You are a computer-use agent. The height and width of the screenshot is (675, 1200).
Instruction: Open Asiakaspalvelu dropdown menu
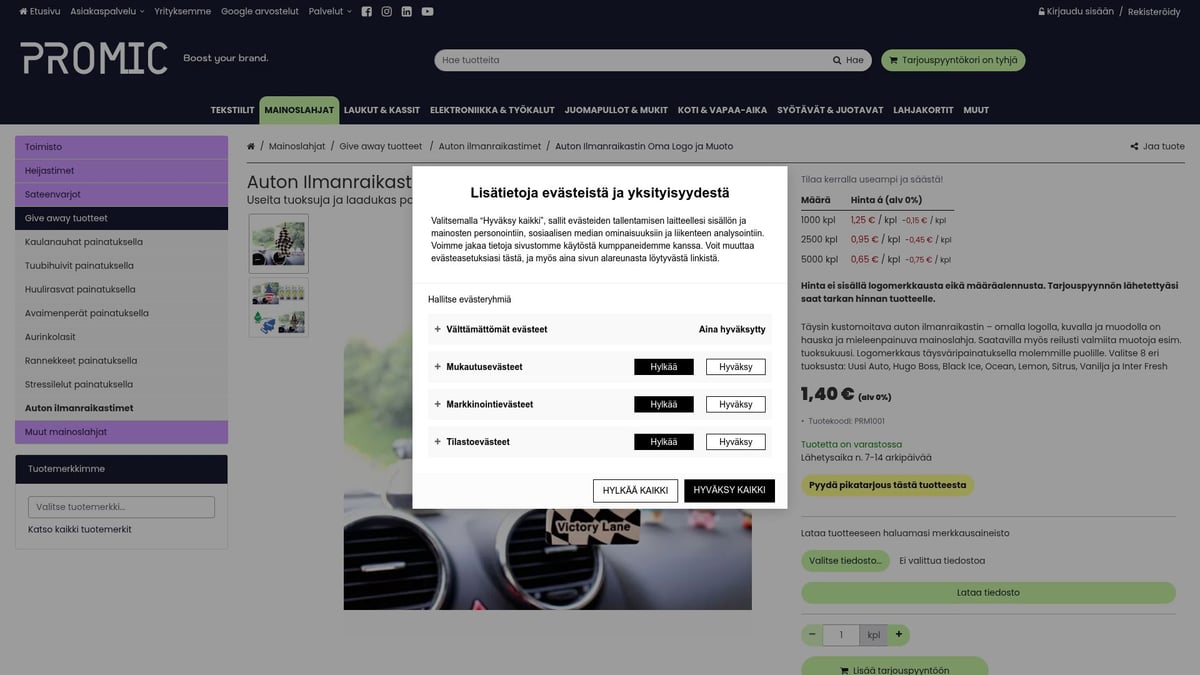109,11
